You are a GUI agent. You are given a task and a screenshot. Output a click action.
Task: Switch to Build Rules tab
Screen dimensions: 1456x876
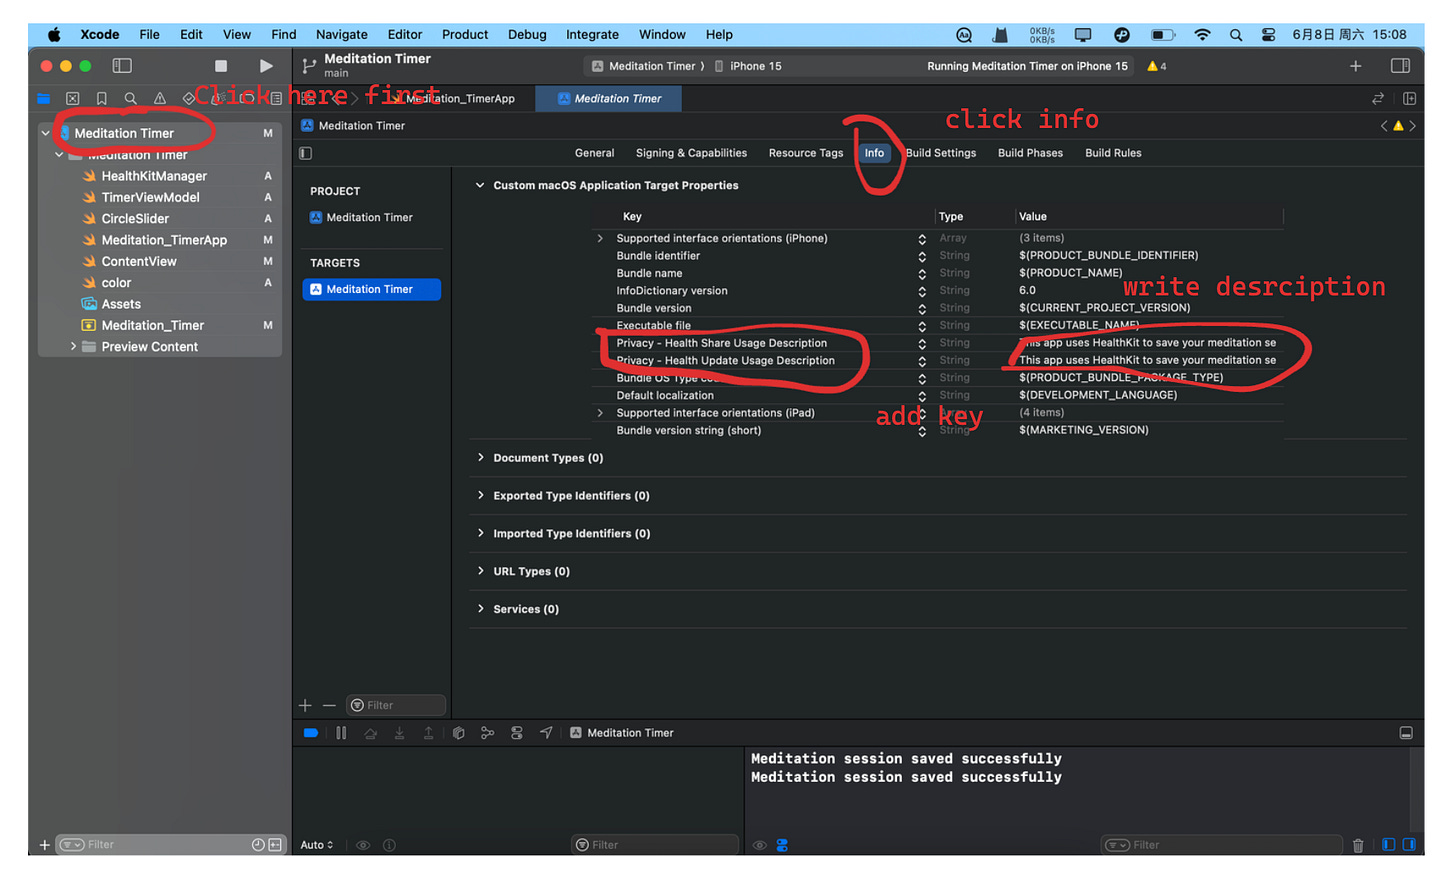click(1113, 153)
